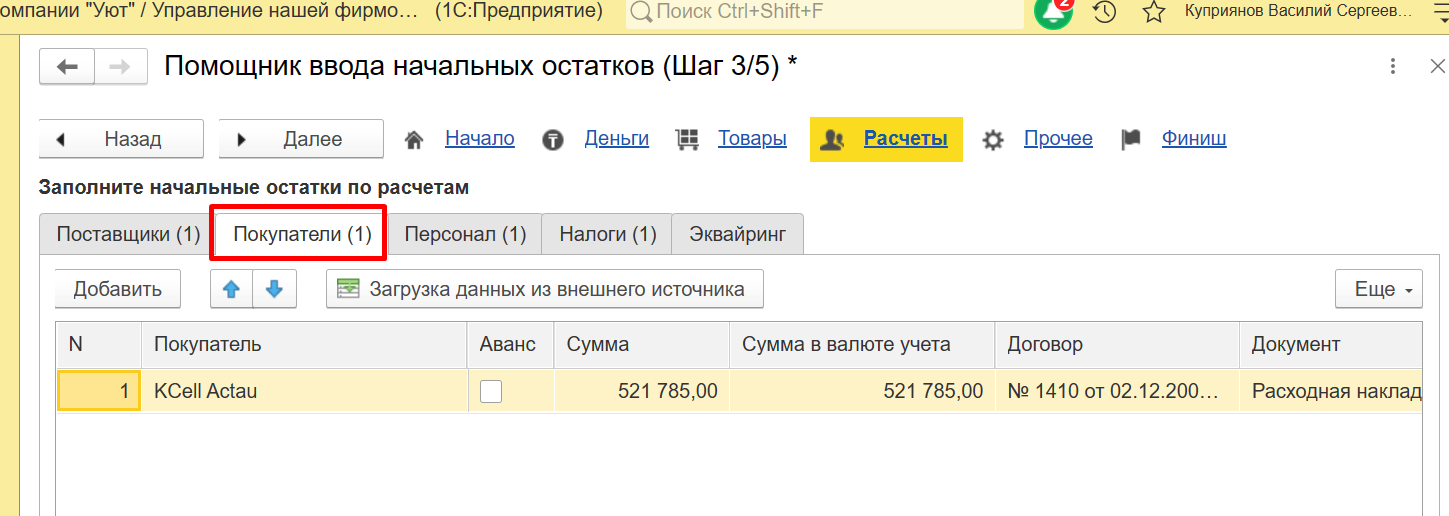Image resolution: width=1449 pixels, height=516 pixels.
Task: Click the notifications bell icon
Action: (1052, 12)
